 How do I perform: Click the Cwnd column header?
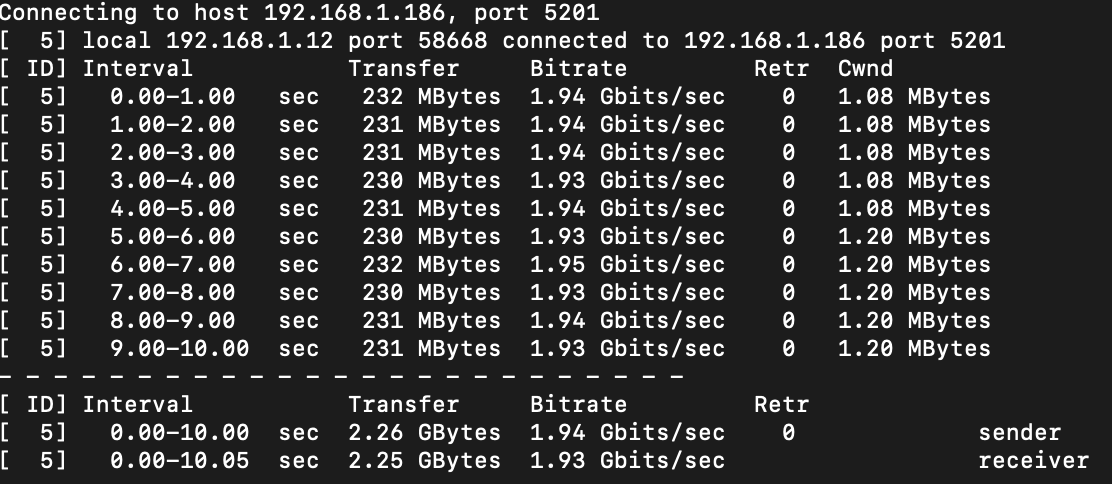[x=865, y=68]
